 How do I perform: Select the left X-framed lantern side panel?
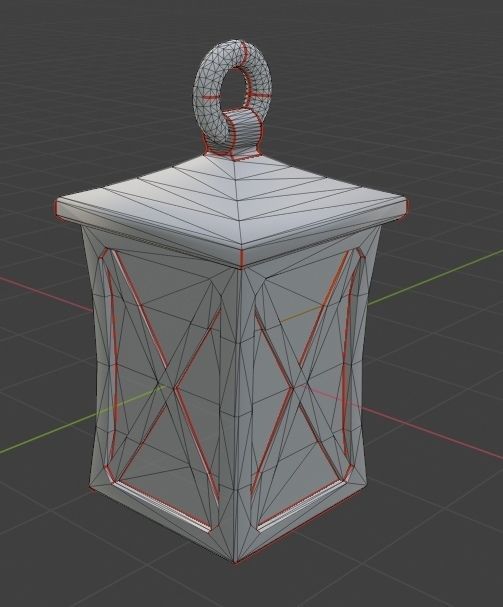tap(163, 391)
